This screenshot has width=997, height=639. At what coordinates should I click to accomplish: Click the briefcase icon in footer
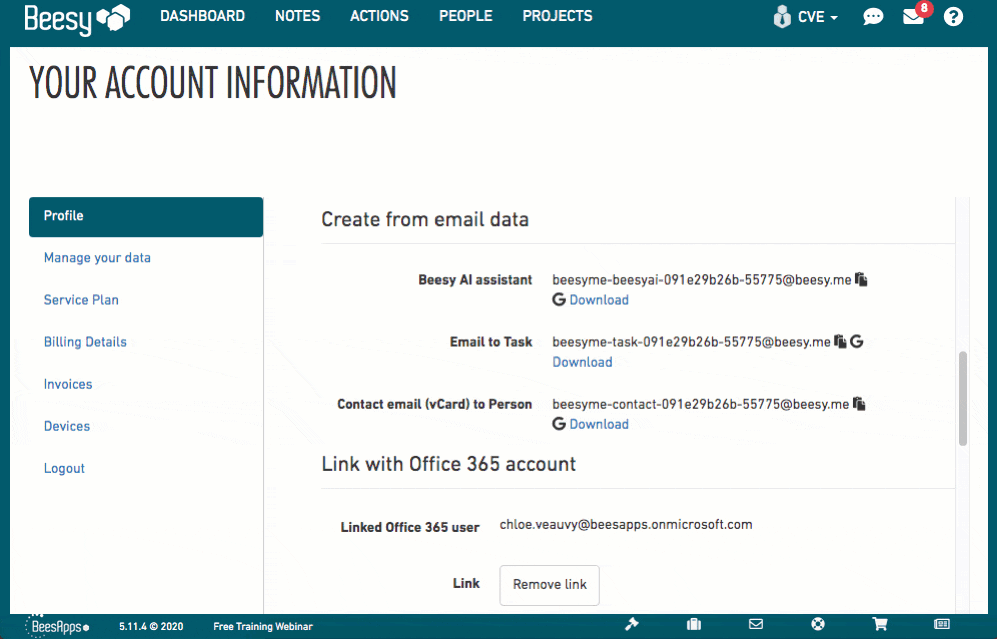(x=694, y=624)
